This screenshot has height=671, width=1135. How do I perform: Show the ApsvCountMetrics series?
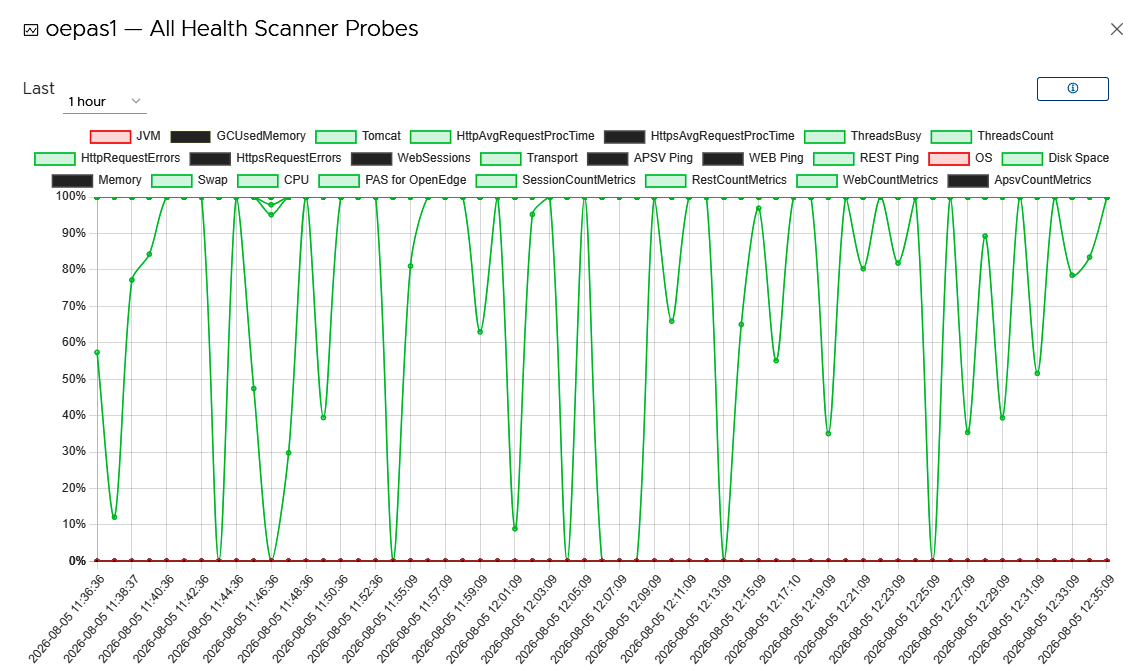click(1019, 180)
